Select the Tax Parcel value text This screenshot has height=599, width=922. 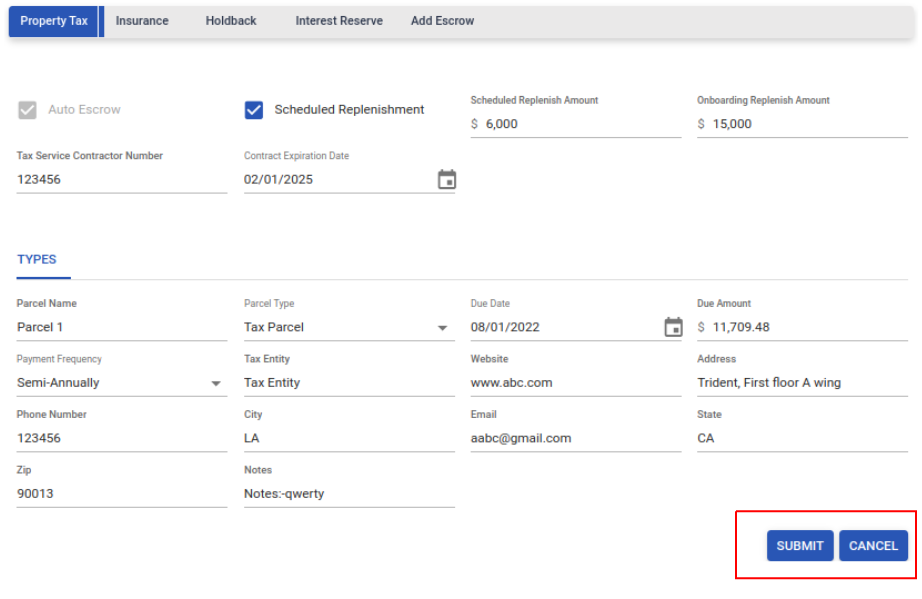coord(273,327)
